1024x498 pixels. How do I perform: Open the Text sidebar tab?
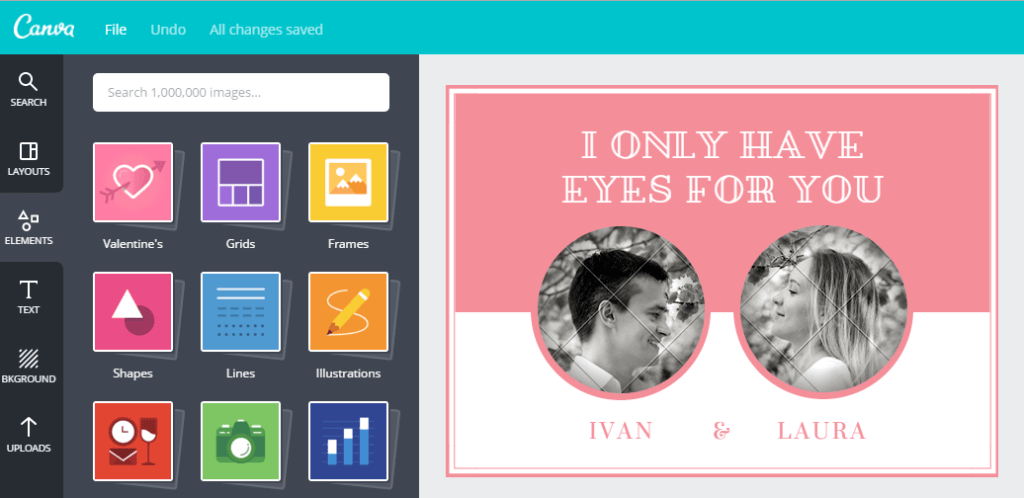29,297
